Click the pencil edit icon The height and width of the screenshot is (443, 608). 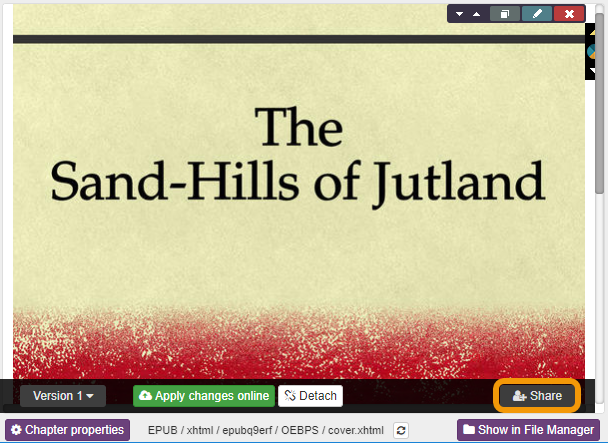(537, 14)
